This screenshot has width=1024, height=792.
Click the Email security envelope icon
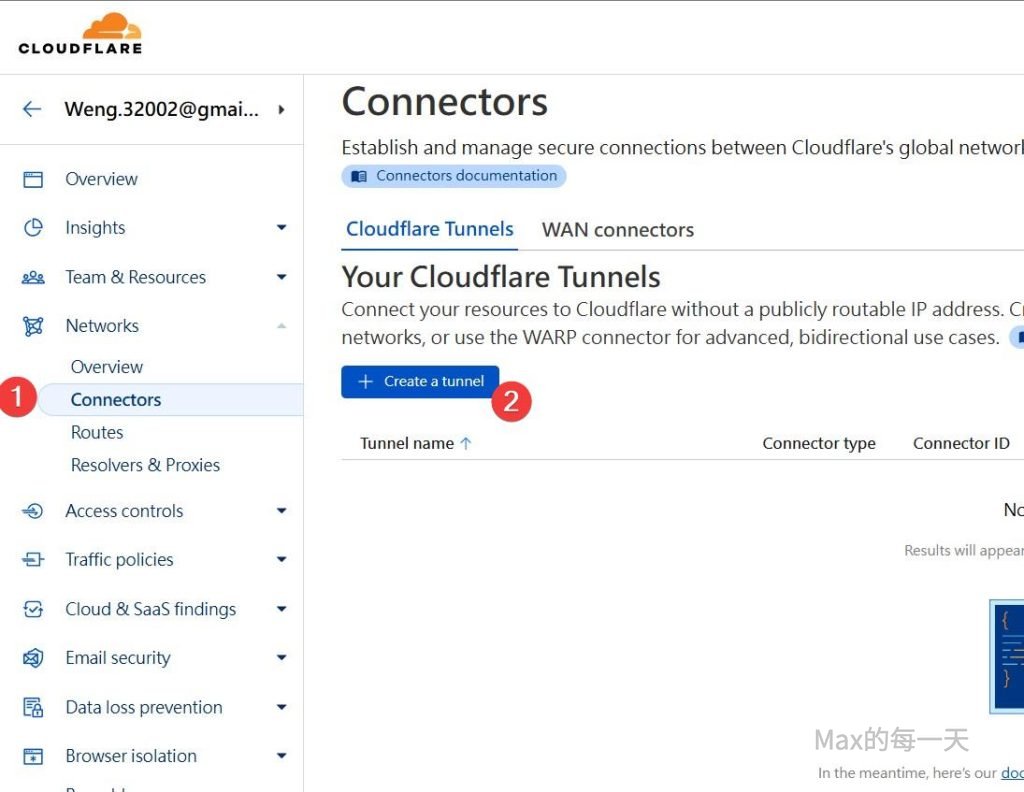pyautogui.click(x=33, y=658)
